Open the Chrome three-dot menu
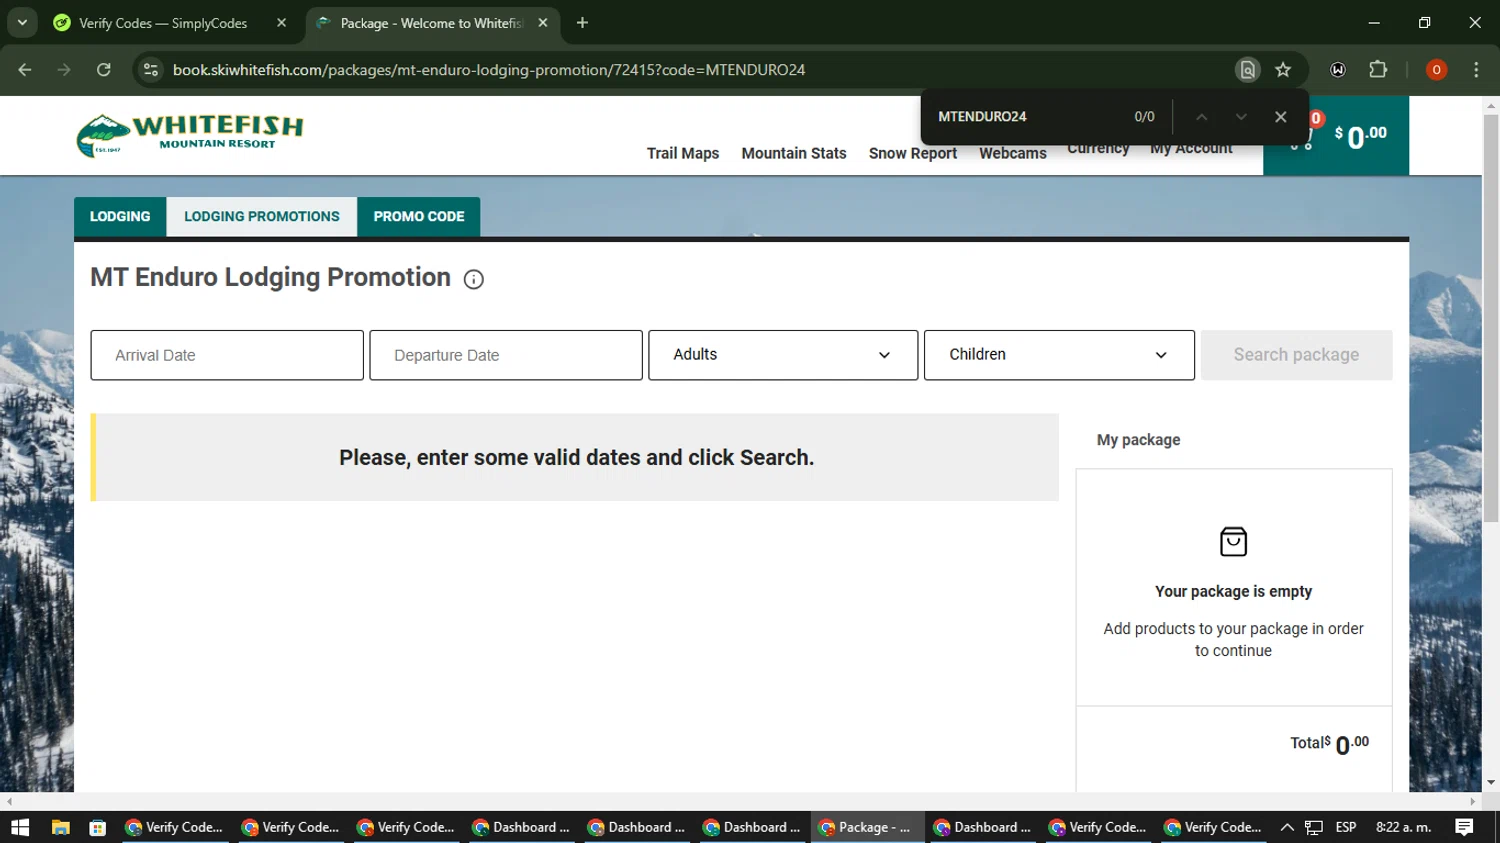 (x=1476, y=70)
